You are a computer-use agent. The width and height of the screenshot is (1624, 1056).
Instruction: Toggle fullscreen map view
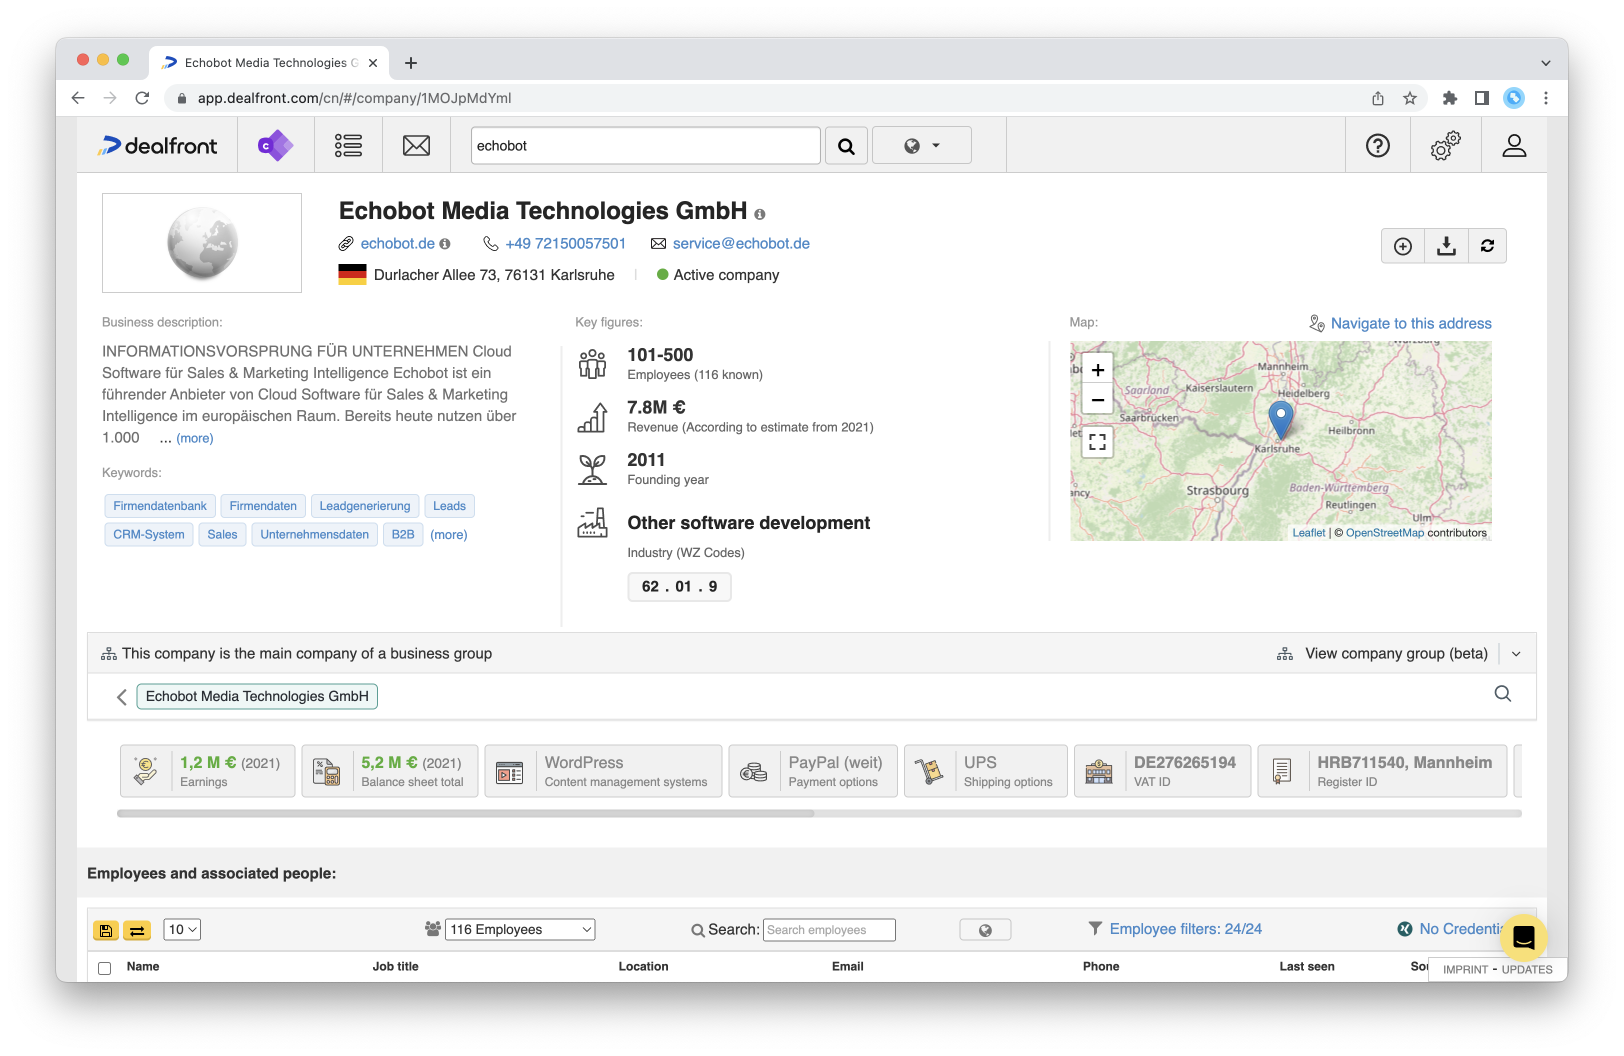tap(1098, 442)
